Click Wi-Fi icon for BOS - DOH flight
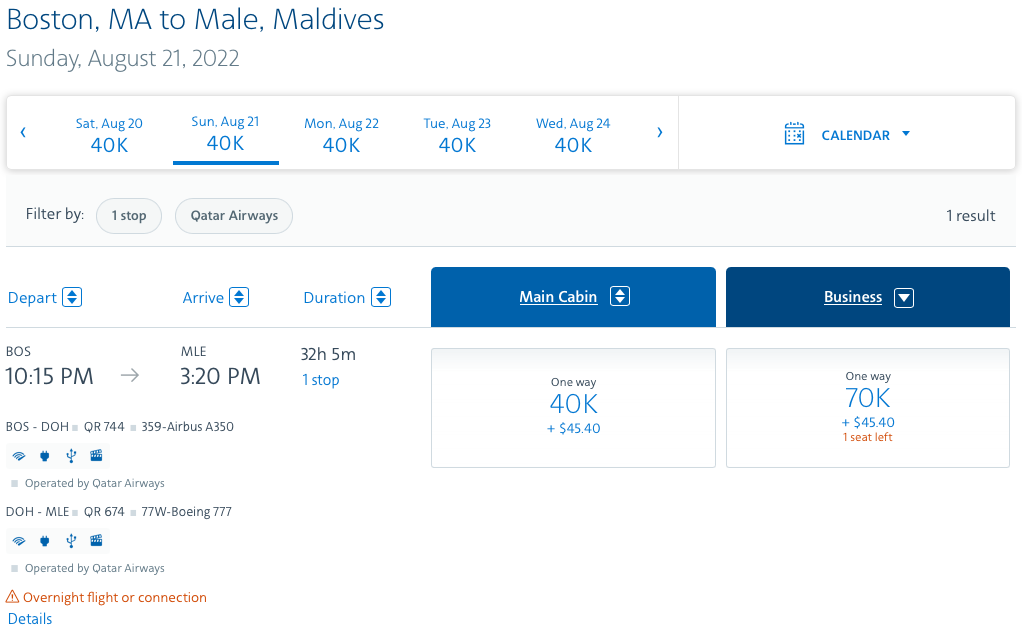 (18, 456)
